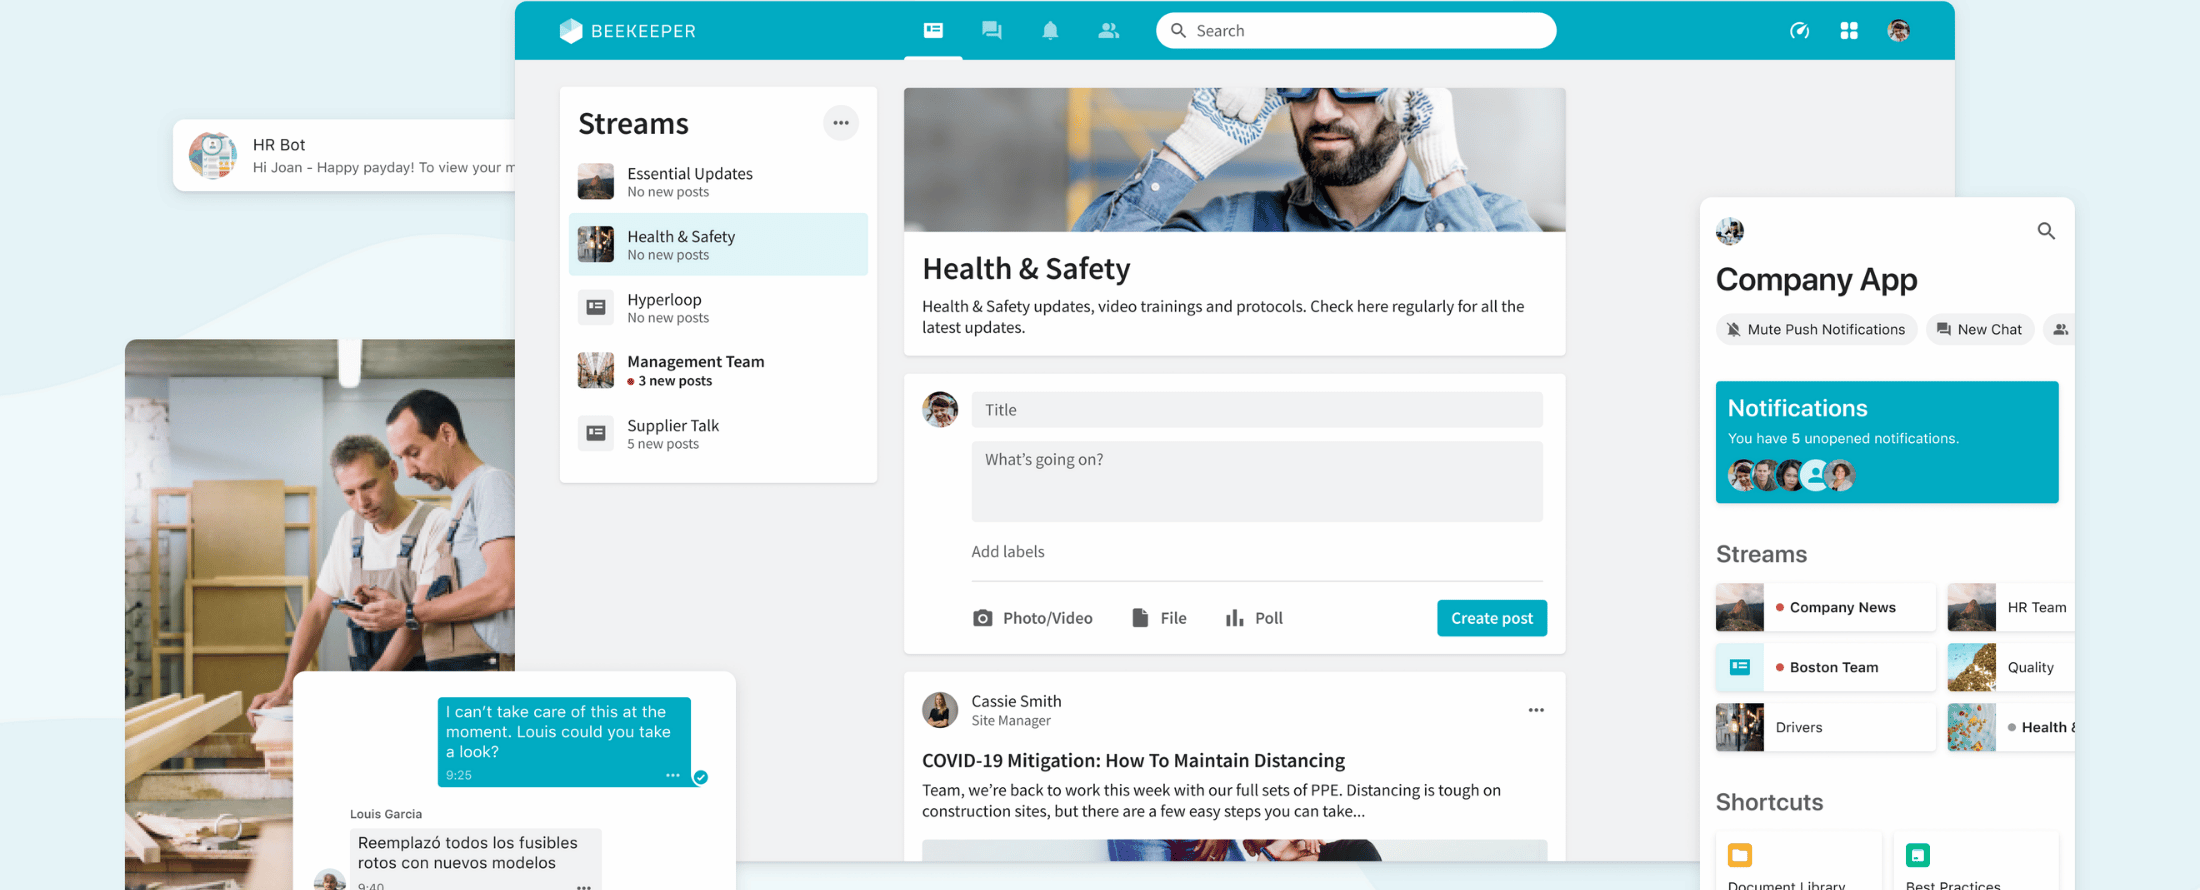Screen dimensions: 2200x890
Task: Open the apps grid icon
Action: (x=1848, y=30)
